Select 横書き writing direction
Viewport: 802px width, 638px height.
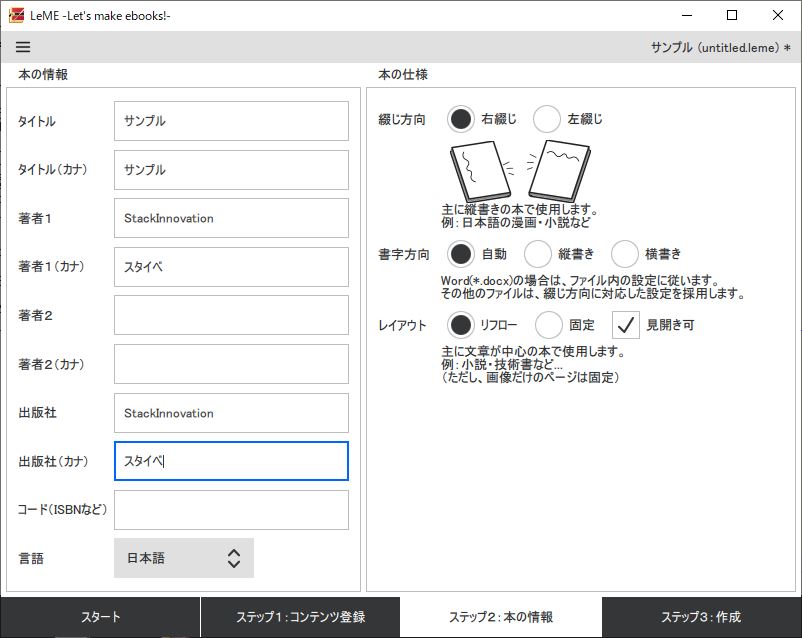[624, 254]
